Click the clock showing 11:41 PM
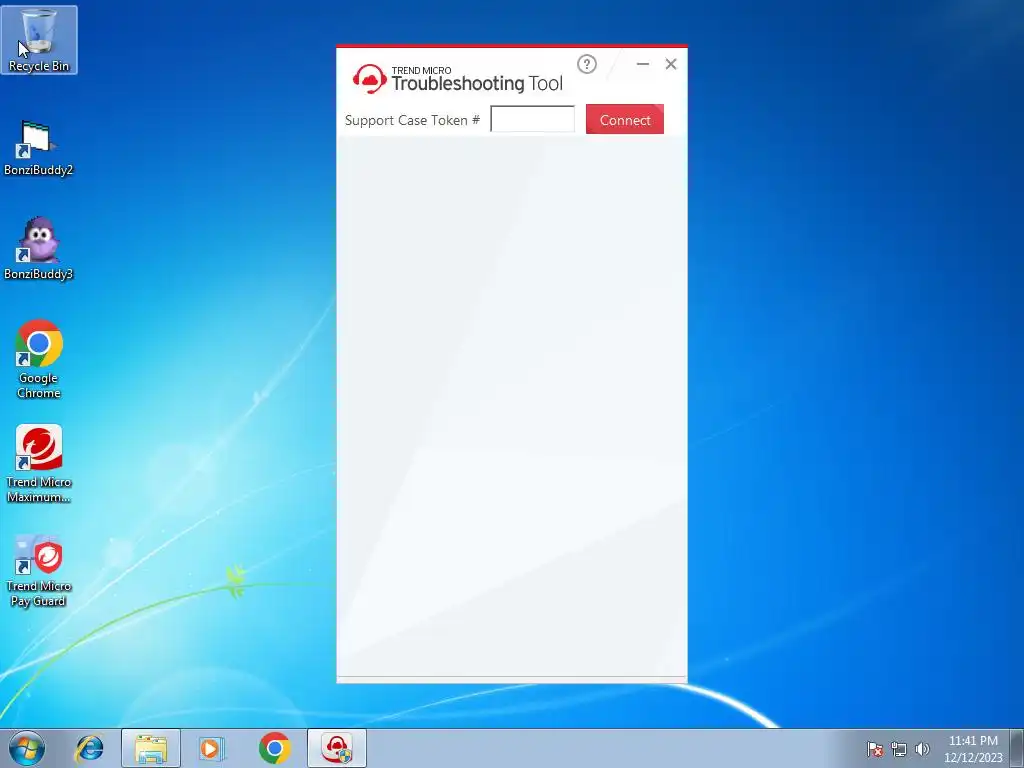This screenshot has height=768, width=1024. (973, 749)
